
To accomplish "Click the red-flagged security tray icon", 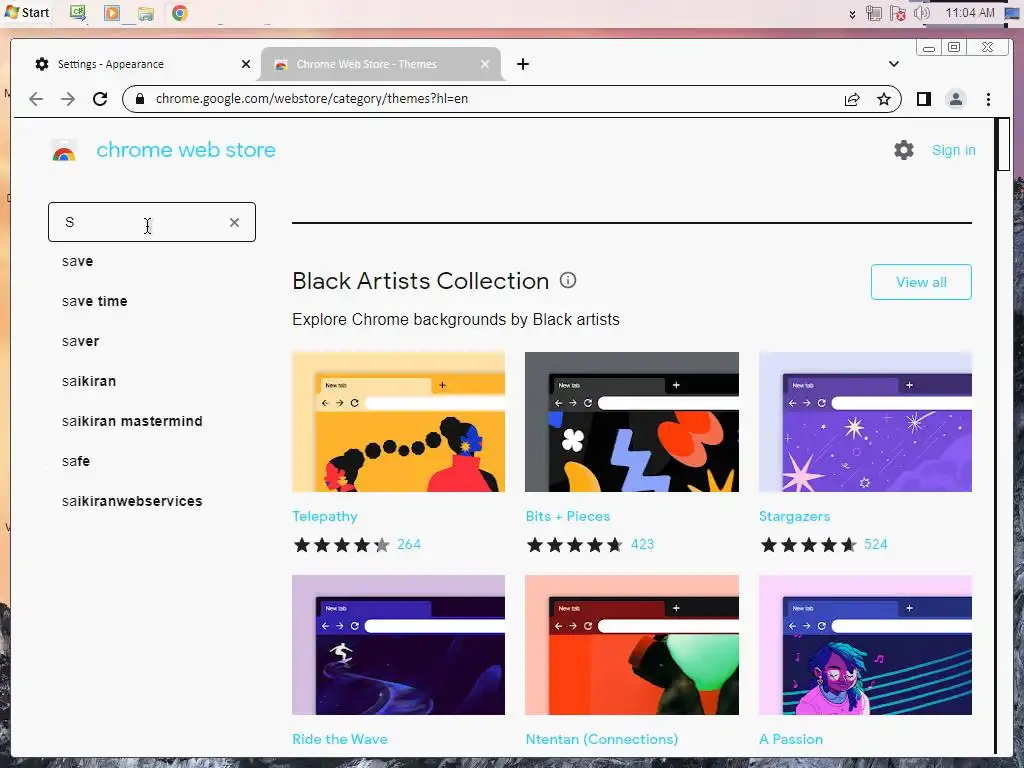I will [897, 13].
